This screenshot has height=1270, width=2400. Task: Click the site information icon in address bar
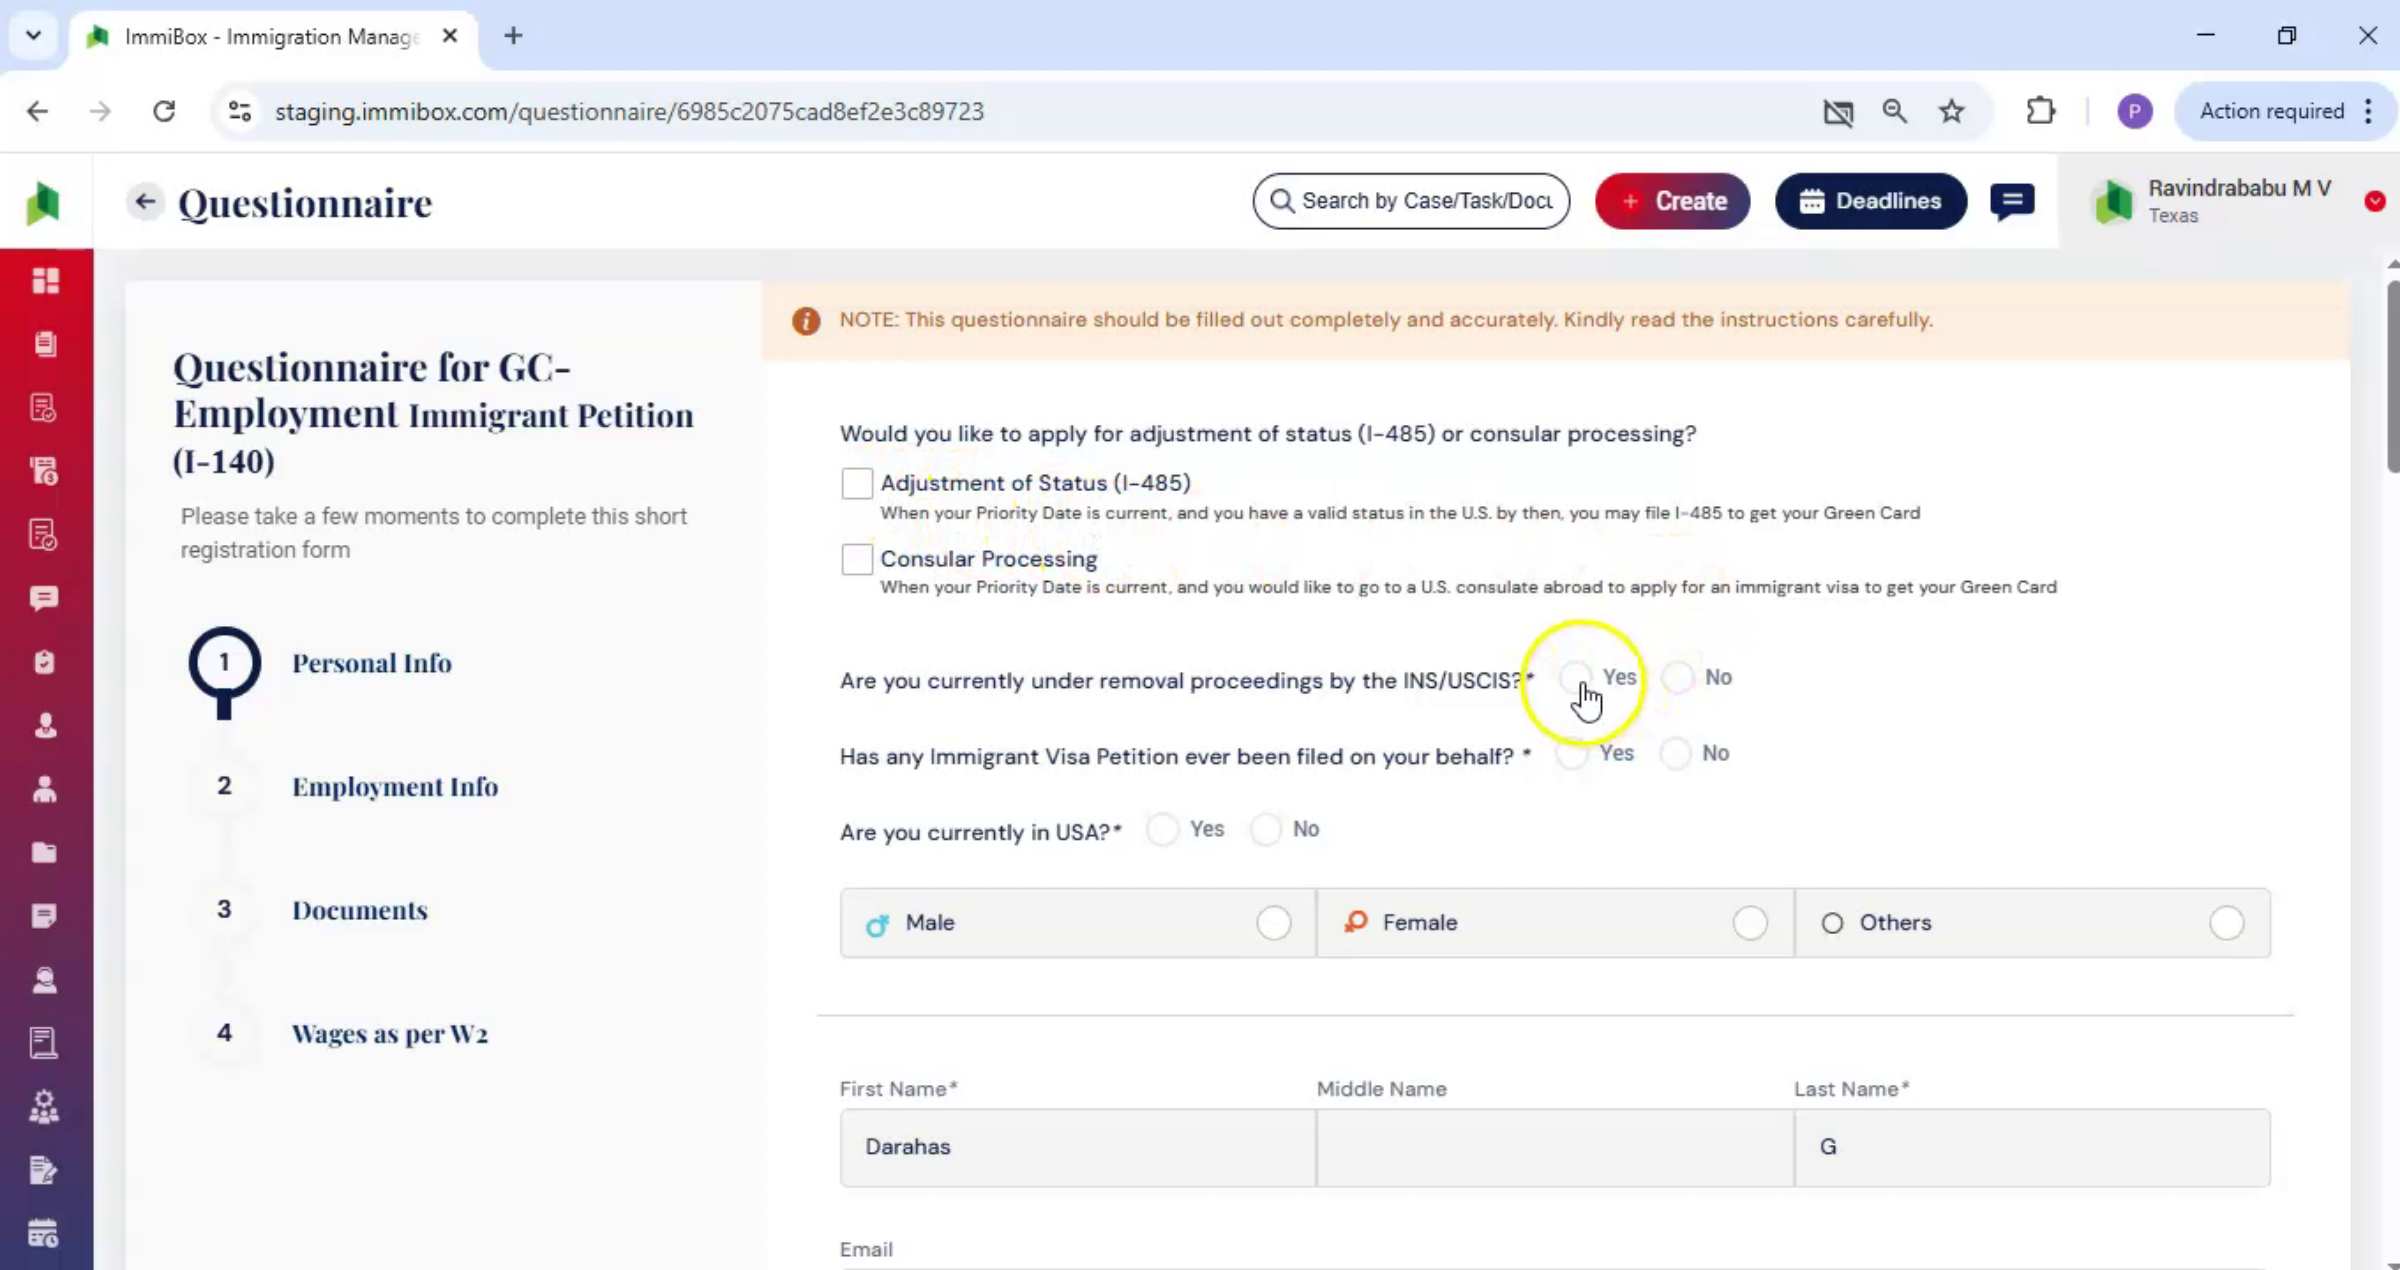pyautogui.click(x=240, y=111)
